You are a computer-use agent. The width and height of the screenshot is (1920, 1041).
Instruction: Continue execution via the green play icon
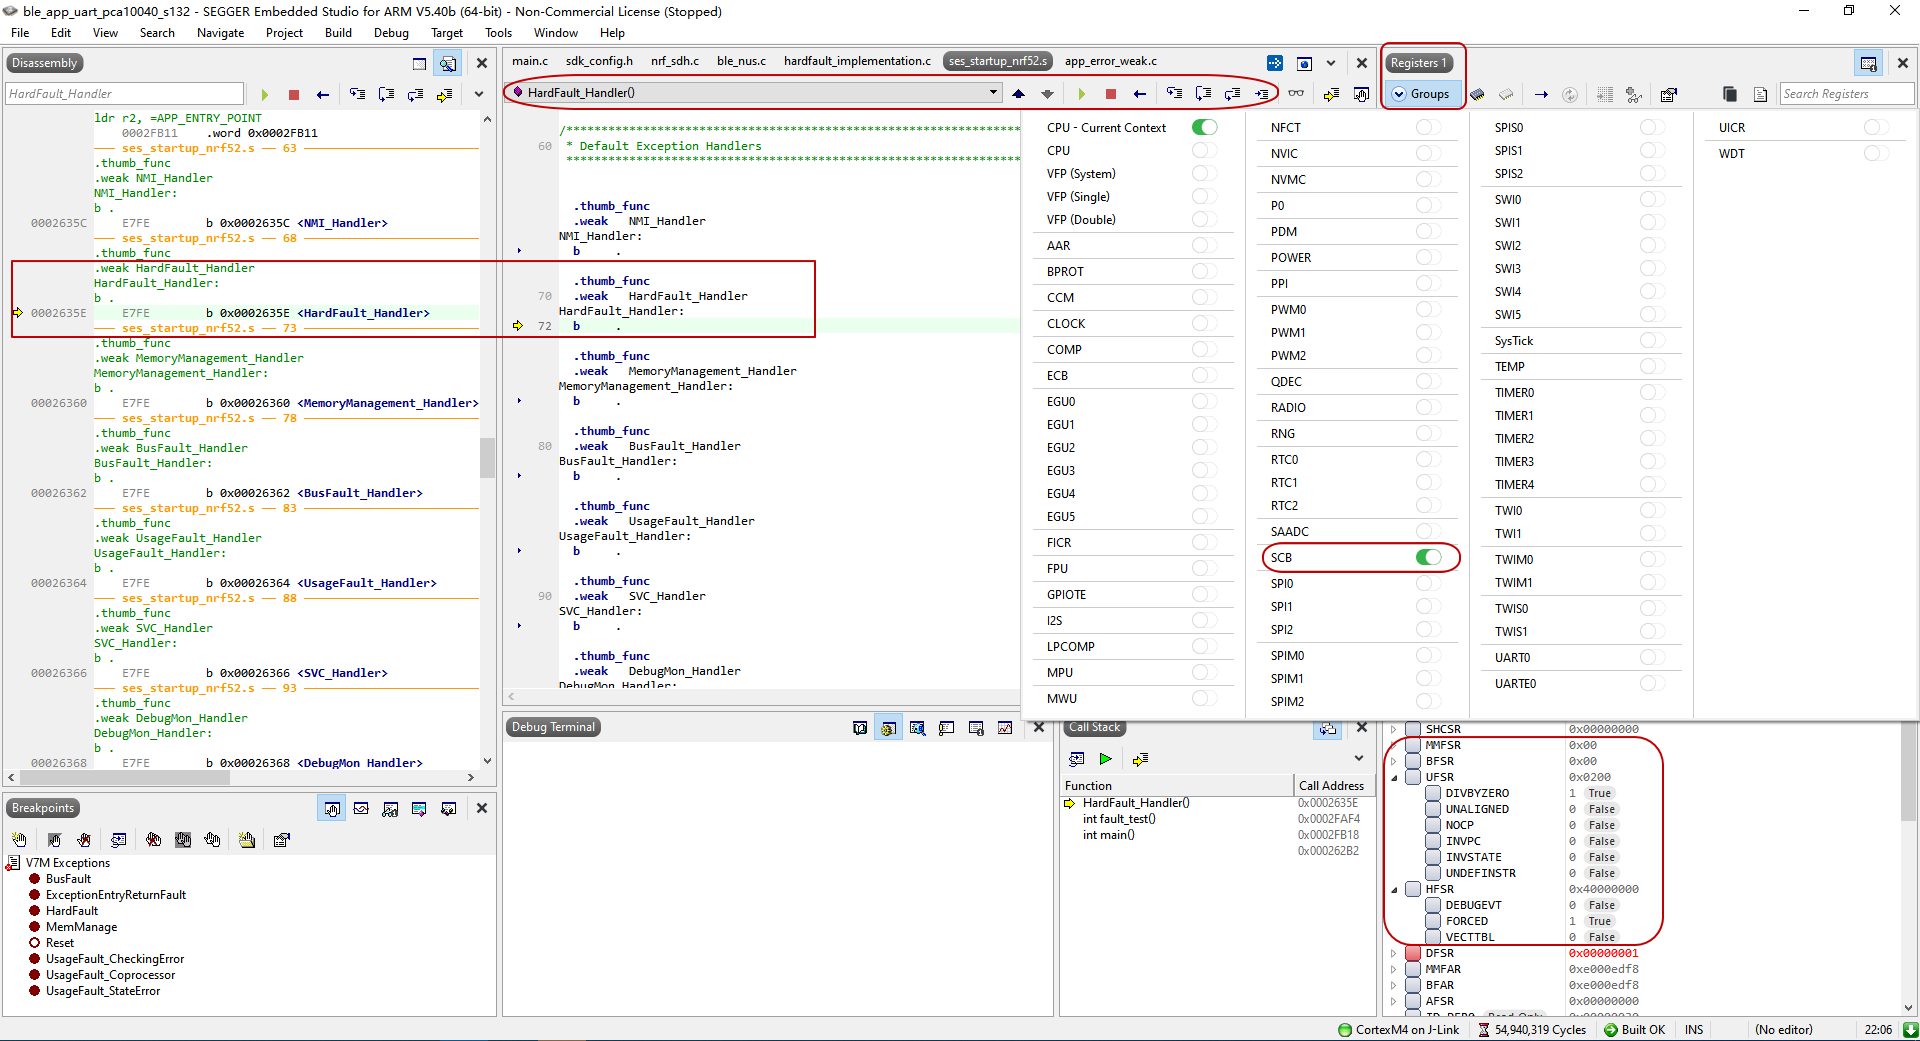point(1083,94)
